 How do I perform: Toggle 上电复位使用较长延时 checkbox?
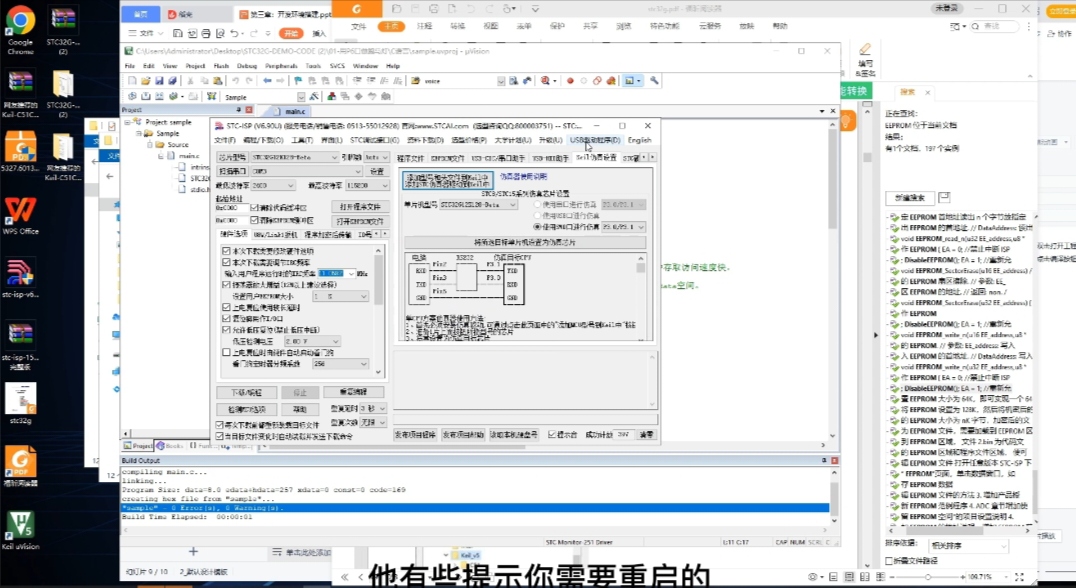click(x=226, y=307)
